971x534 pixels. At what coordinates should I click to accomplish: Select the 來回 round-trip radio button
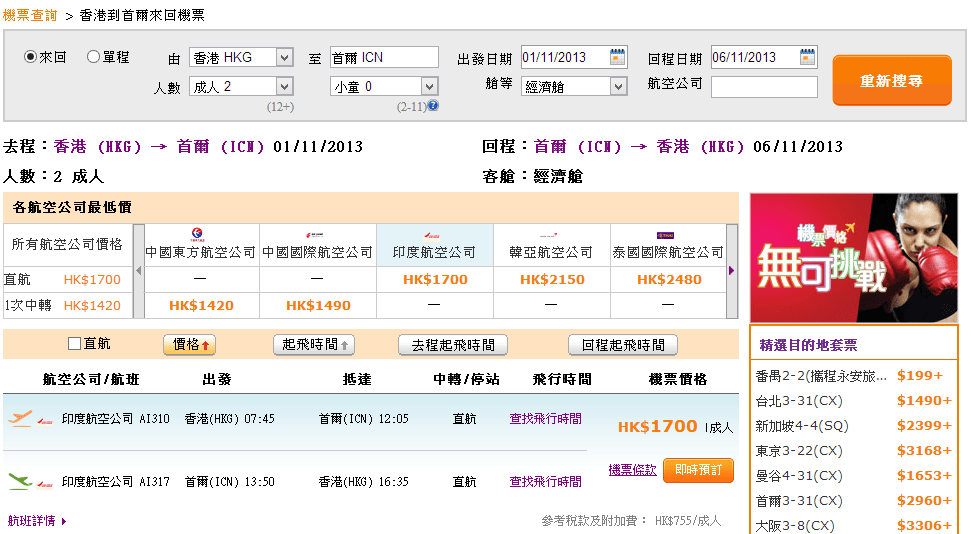click(x=30, y=57)
